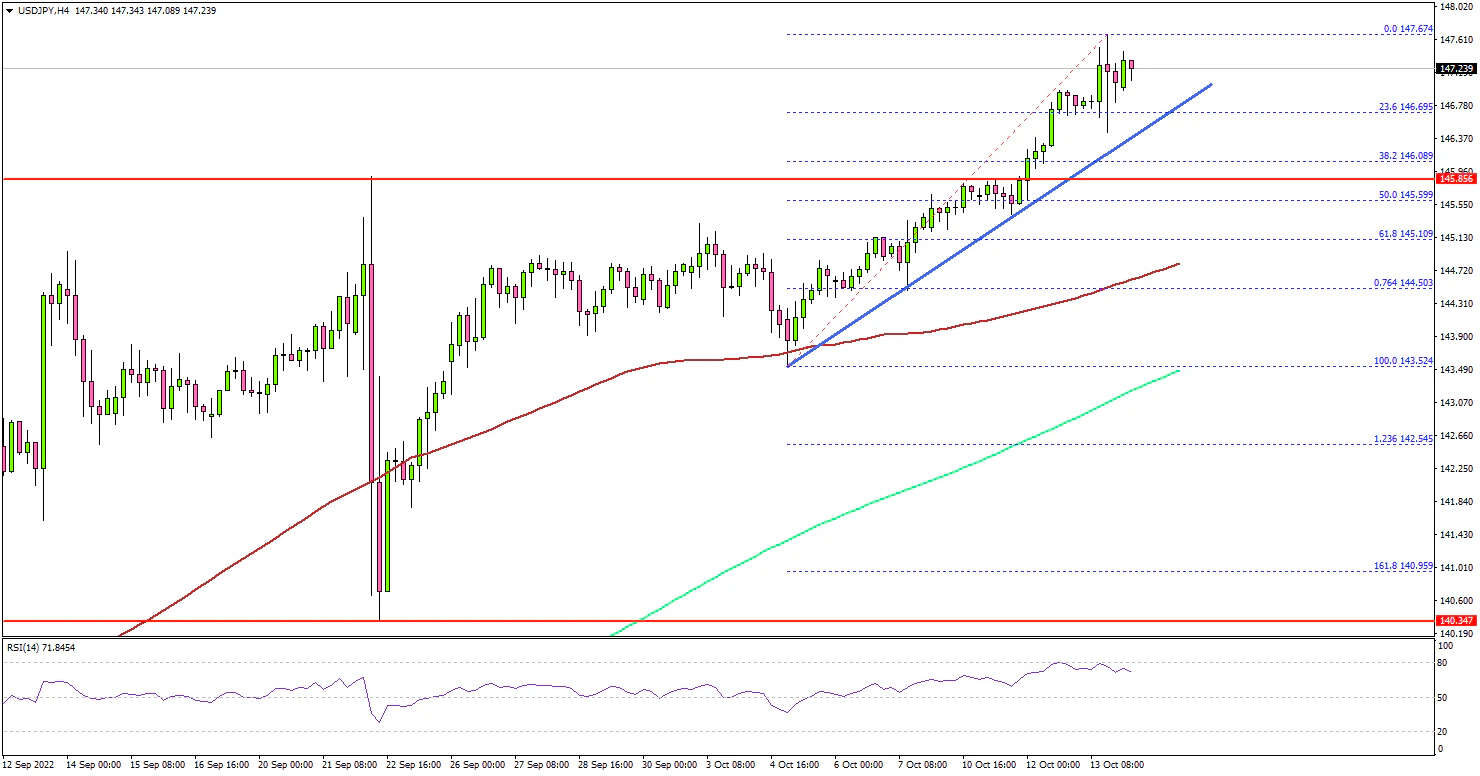Viewport: 1480px width, 776px height.
Task: Click the current price tag 147.239
Action: (x=1456, y=70)
